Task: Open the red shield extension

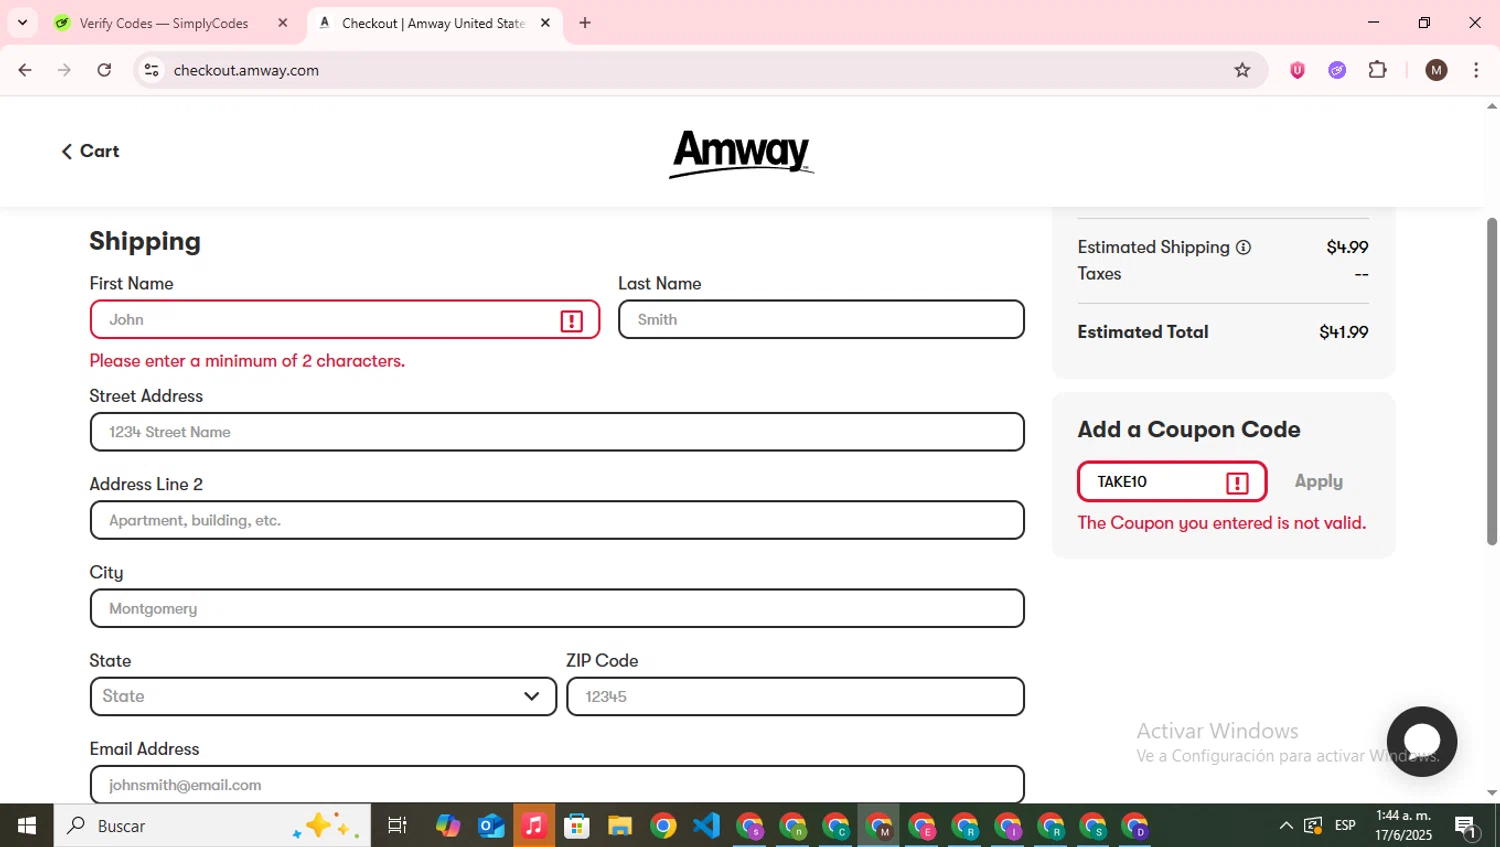Action: click(1297, 70)
